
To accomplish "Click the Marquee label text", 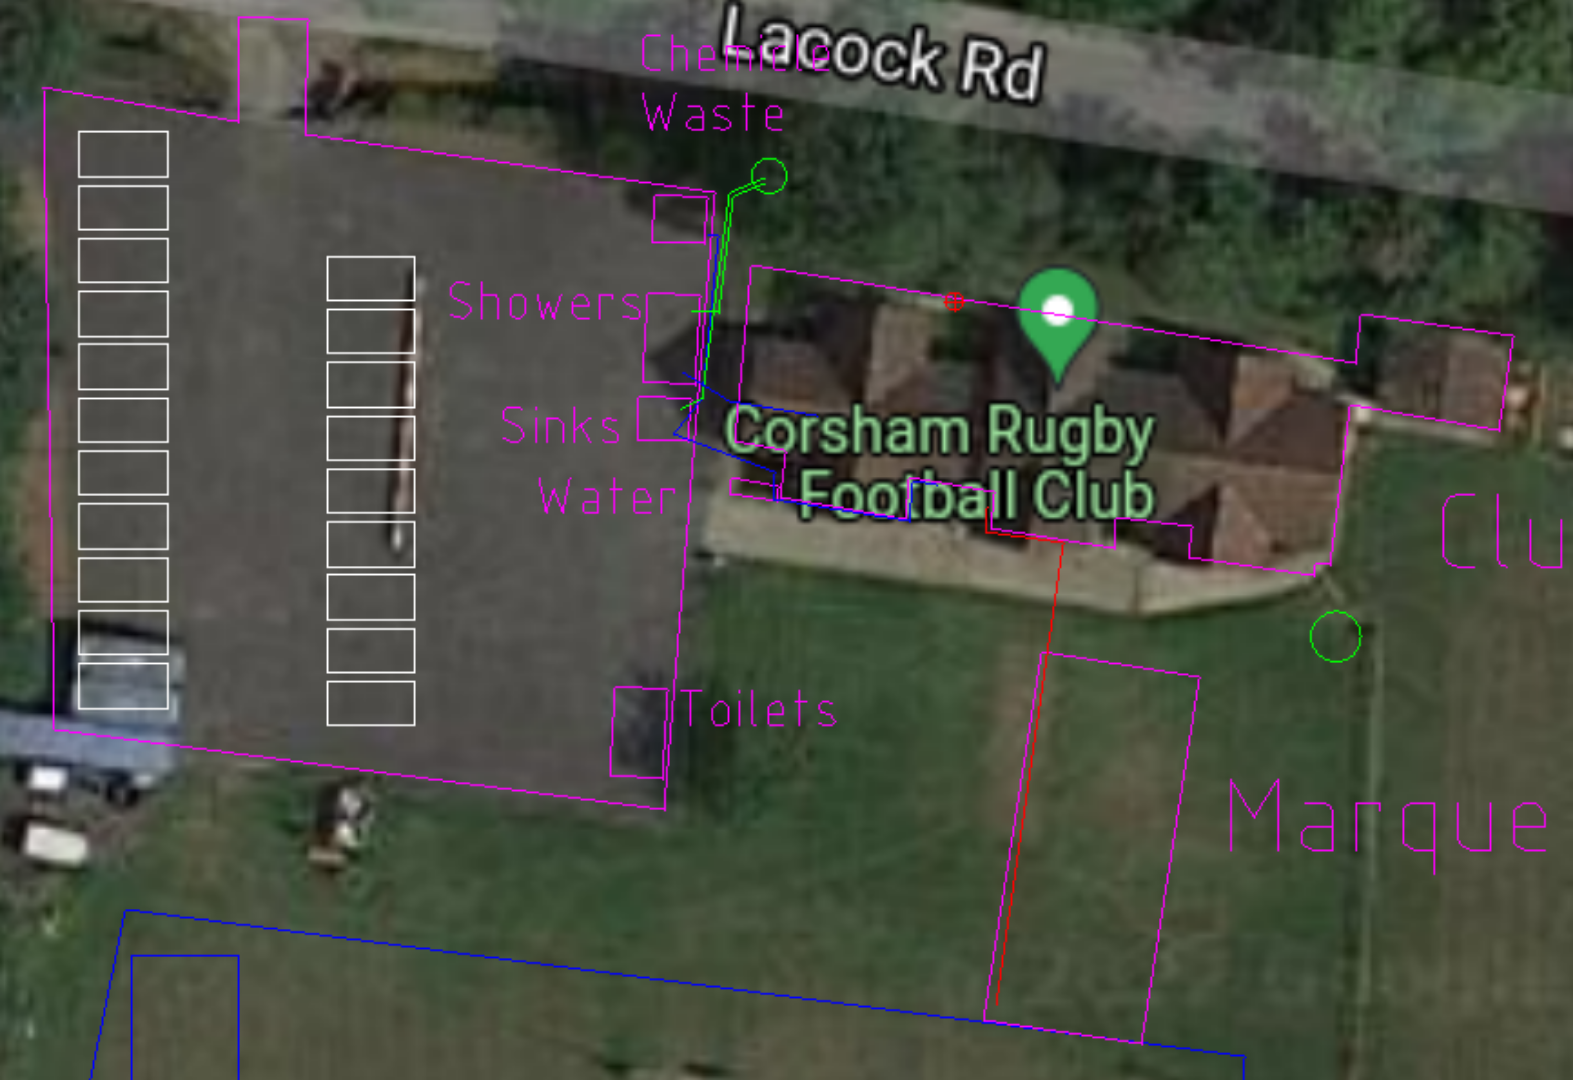I will point(1390,822).
